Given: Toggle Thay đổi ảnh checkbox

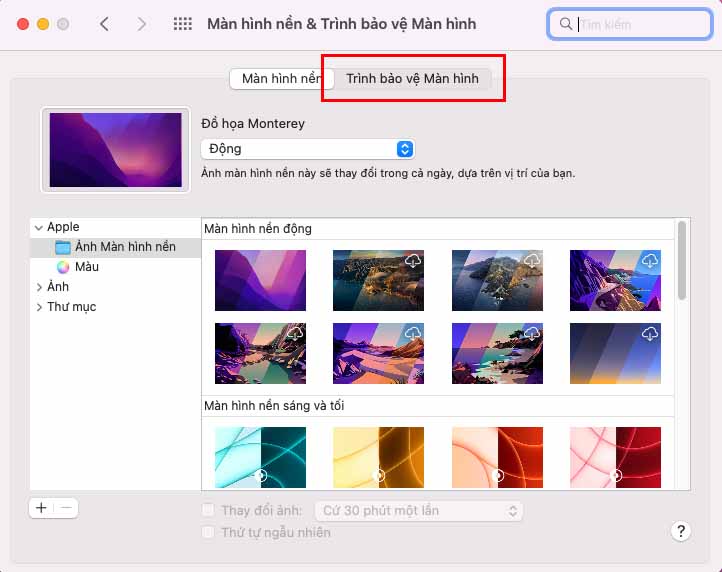Looking at the screenshot, I should click(208, 510).
